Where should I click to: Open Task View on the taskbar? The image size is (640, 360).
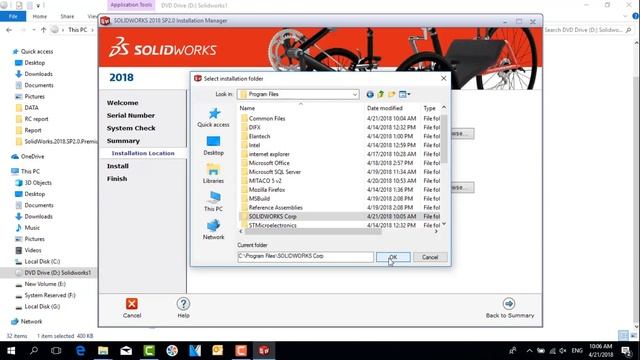[x=56, y=351]
